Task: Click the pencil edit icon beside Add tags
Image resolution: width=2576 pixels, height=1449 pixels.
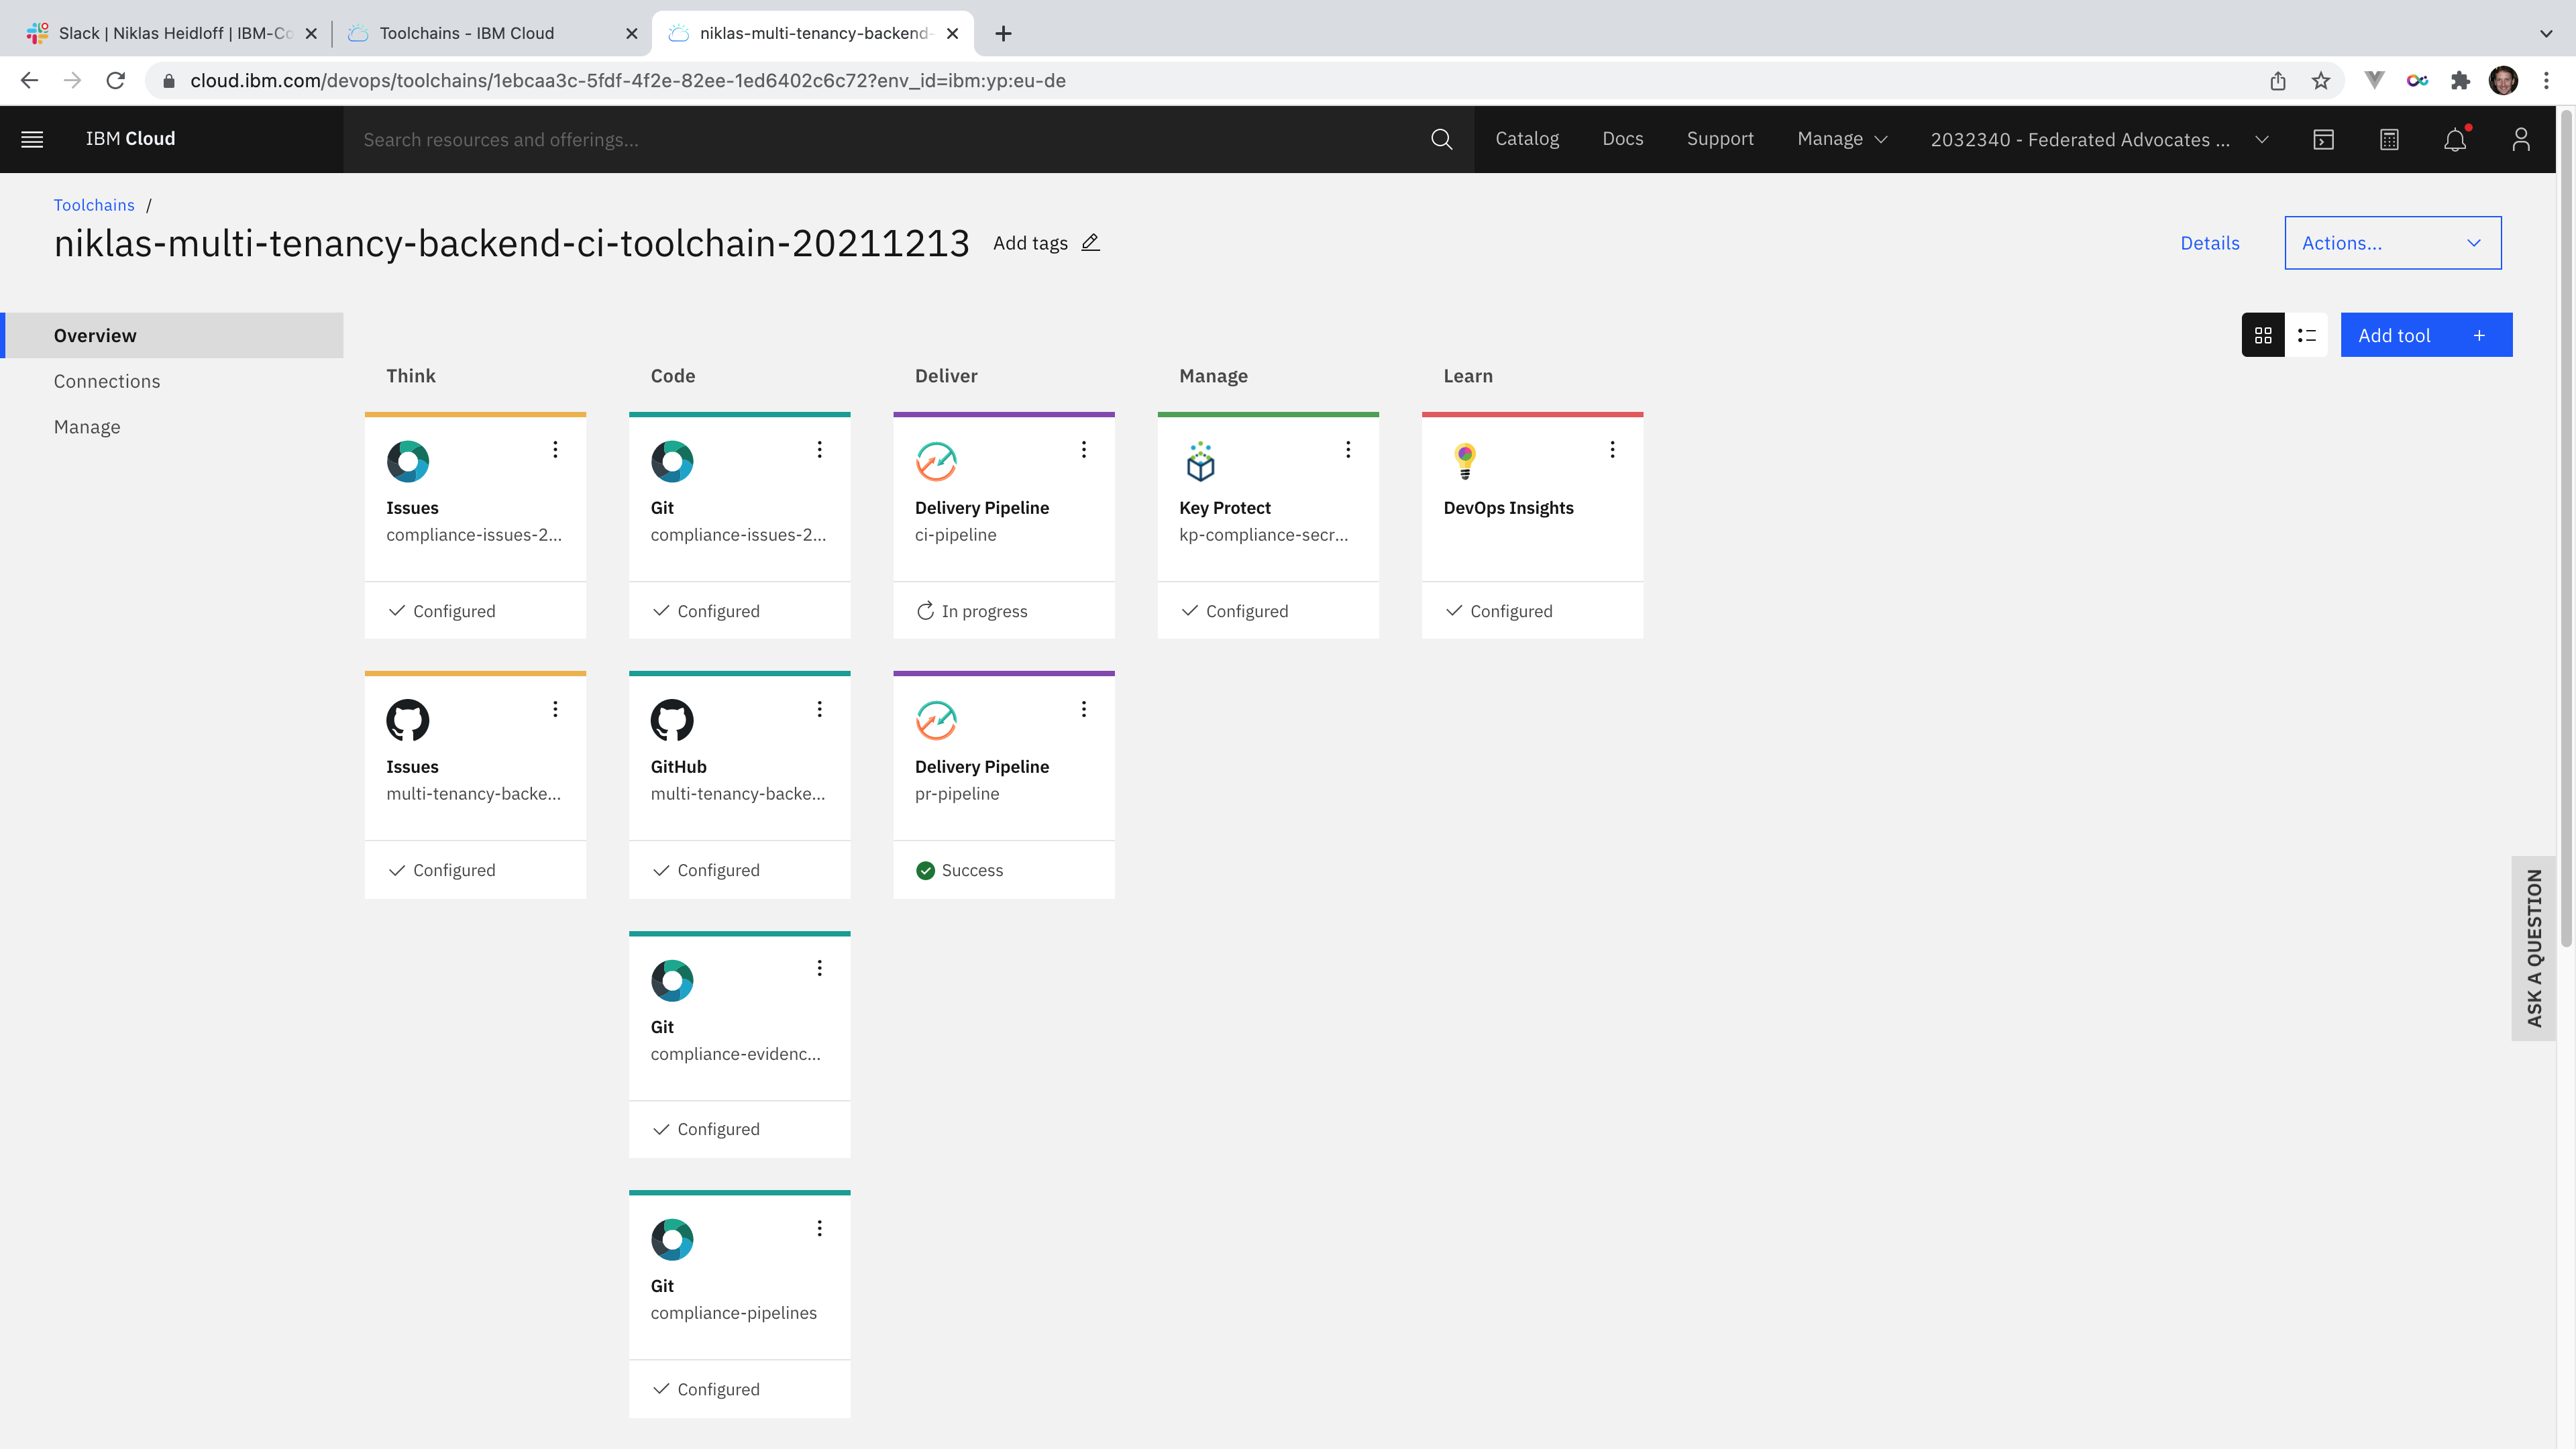Action: pos(1090,243)
